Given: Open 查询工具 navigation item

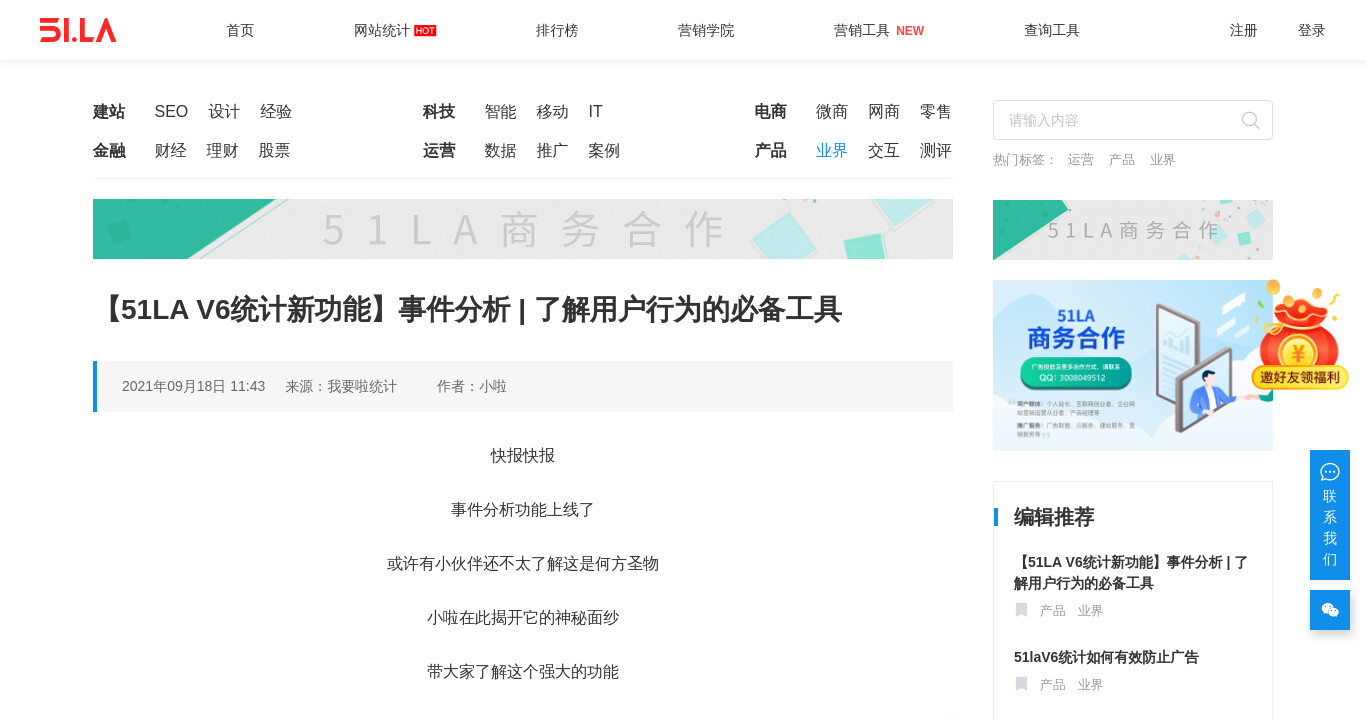Looking at the screenshot, I should 1052,30.
